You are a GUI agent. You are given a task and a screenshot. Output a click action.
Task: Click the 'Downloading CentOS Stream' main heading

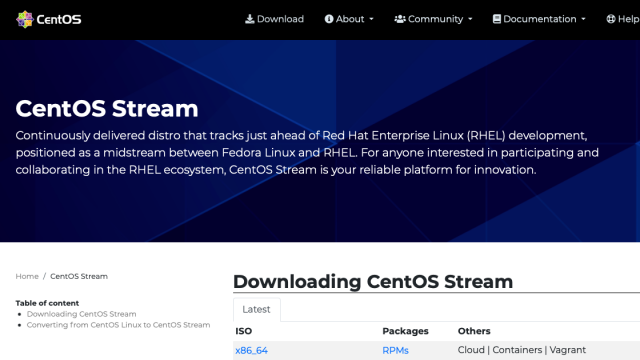373,282
